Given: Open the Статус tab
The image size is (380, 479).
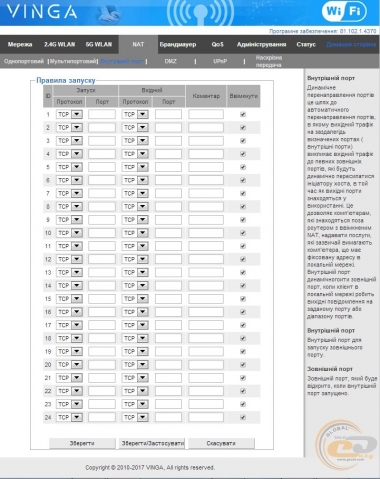Looking at the screenshot, I should [x=306, y=44].
